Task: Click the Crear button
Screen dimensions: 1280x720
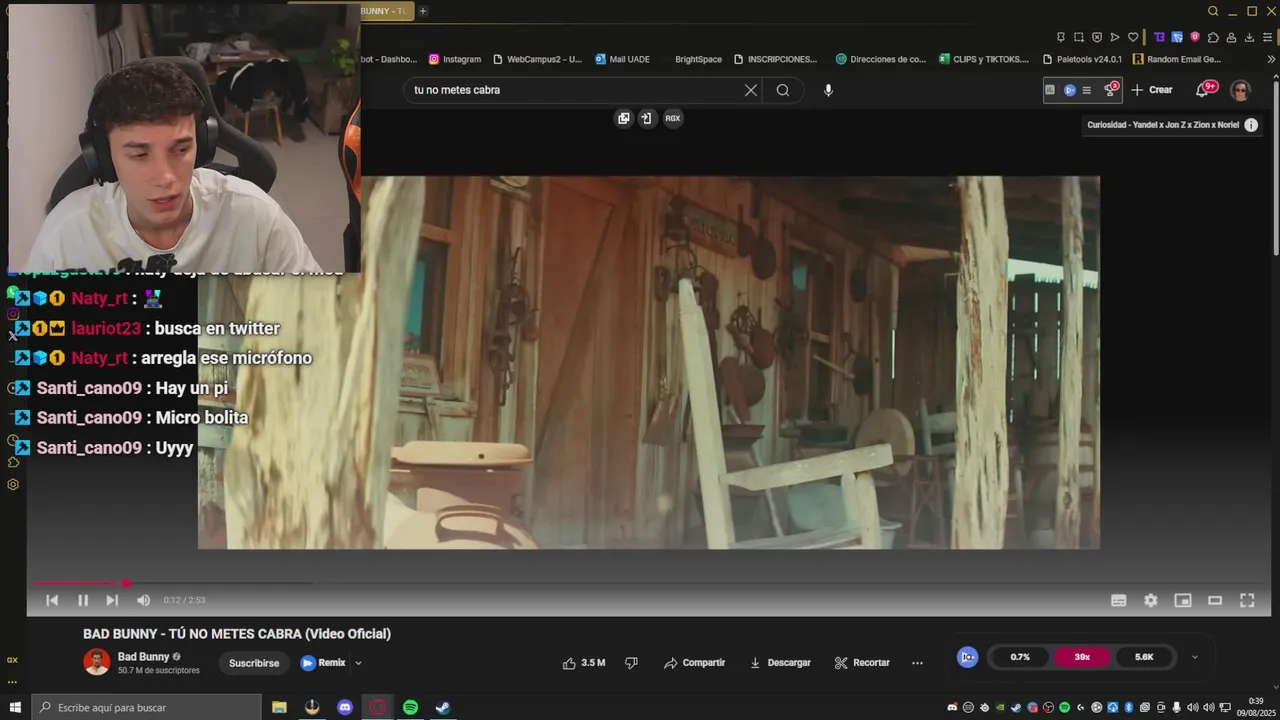Action: pos(1151,90)
